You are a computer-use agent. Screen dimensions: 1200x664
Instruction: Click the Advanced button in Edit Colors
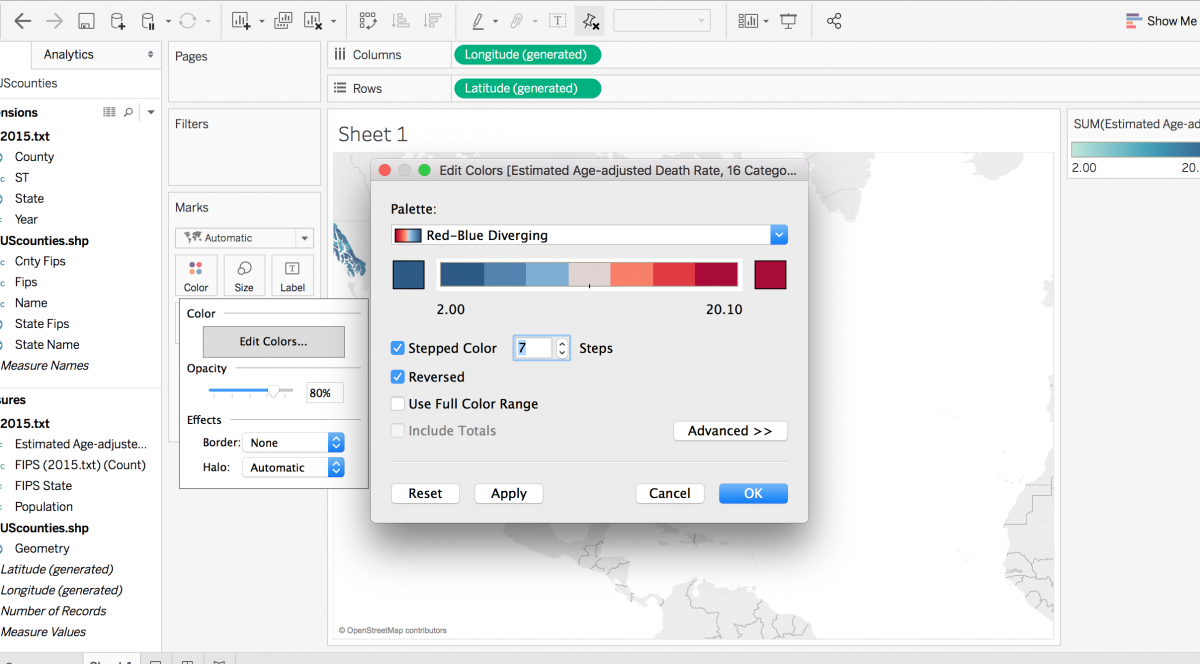730,430
